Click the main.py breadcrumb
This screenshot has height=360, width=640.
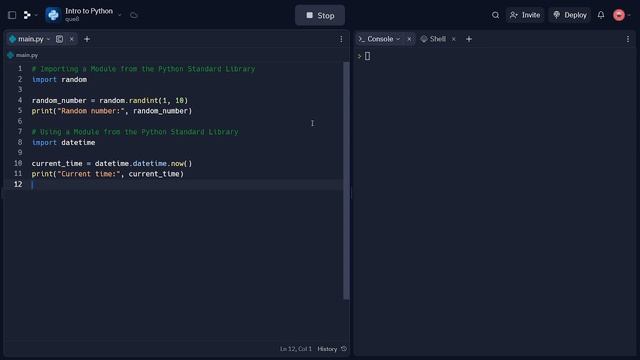(x=23, y=55)
